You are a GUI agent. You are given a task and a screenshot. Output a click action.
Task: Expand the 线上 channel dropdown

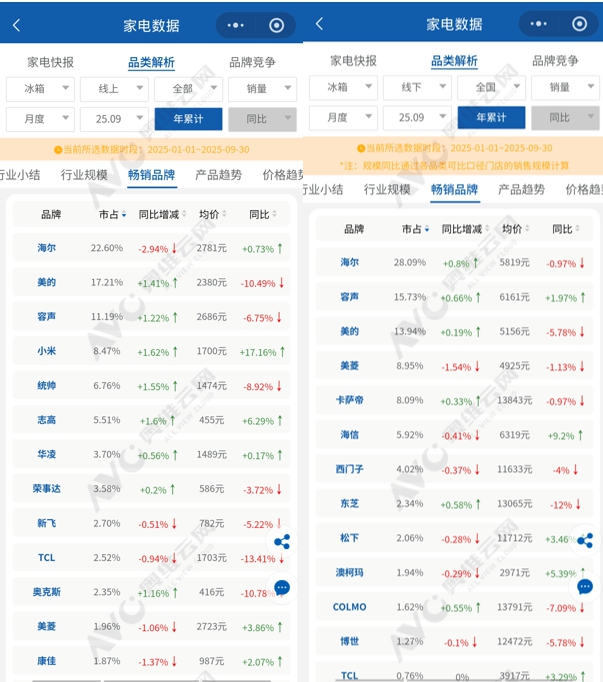click(114, 89)
